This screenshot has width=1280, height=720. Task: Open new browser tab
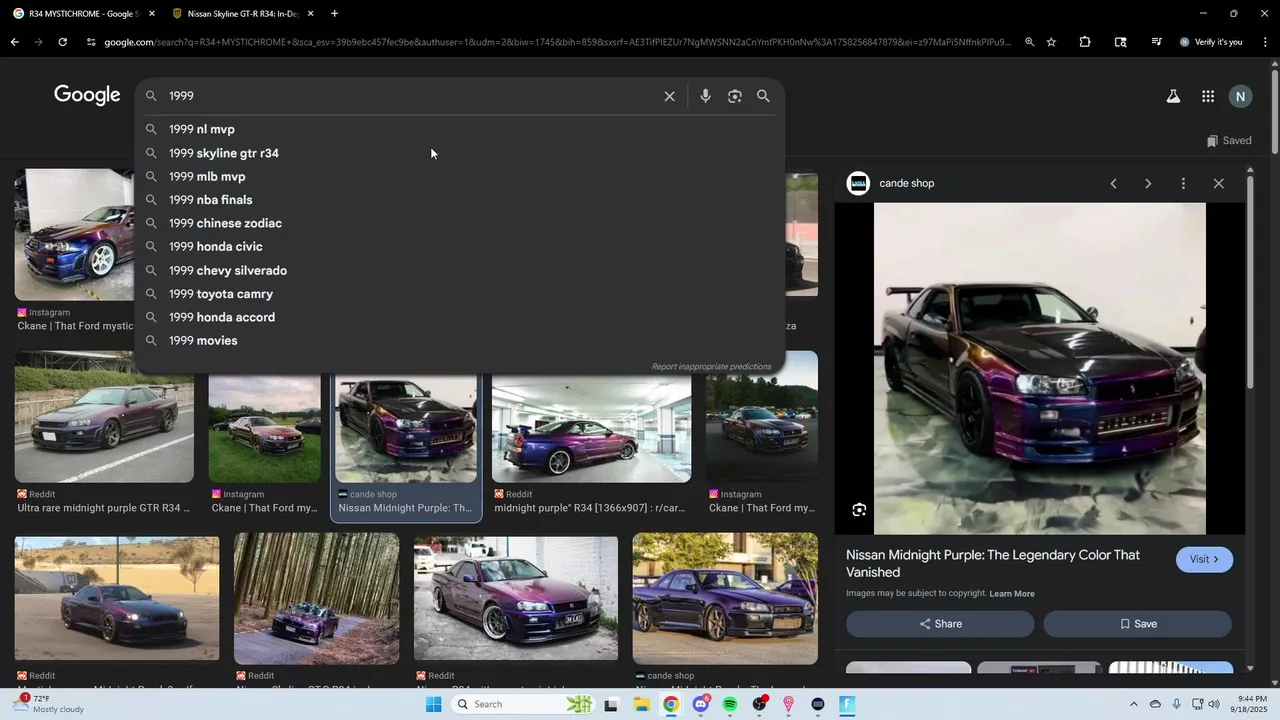(334, 13)
